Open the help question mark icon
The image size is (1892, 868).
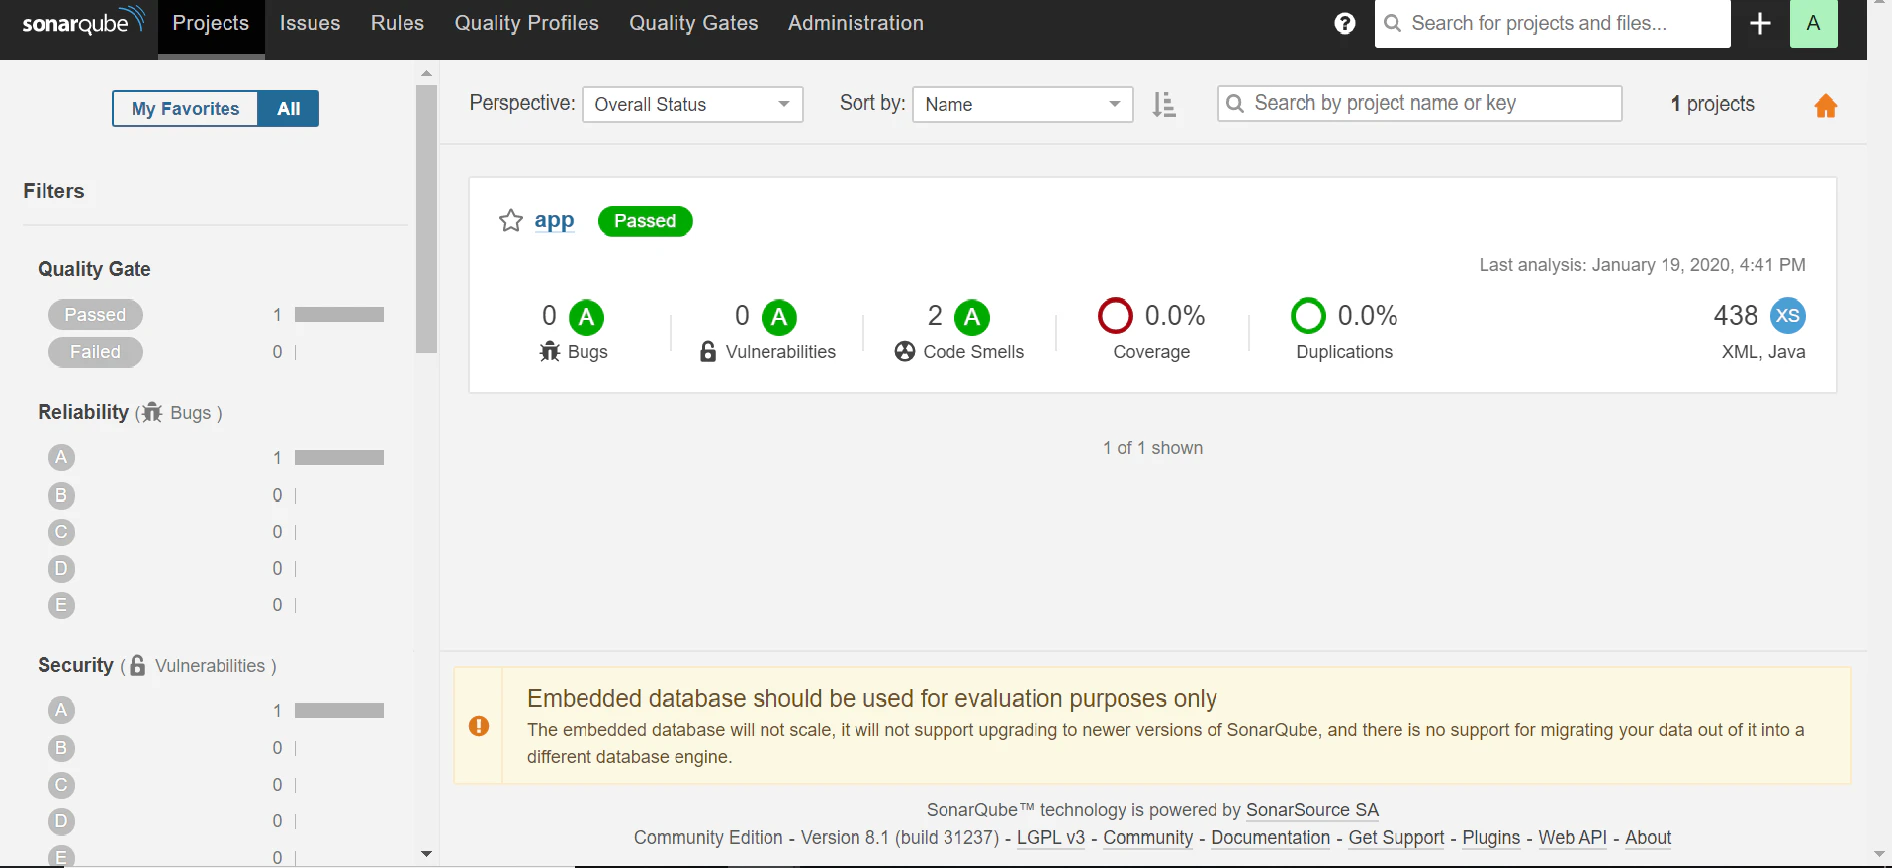[1345, 23]
